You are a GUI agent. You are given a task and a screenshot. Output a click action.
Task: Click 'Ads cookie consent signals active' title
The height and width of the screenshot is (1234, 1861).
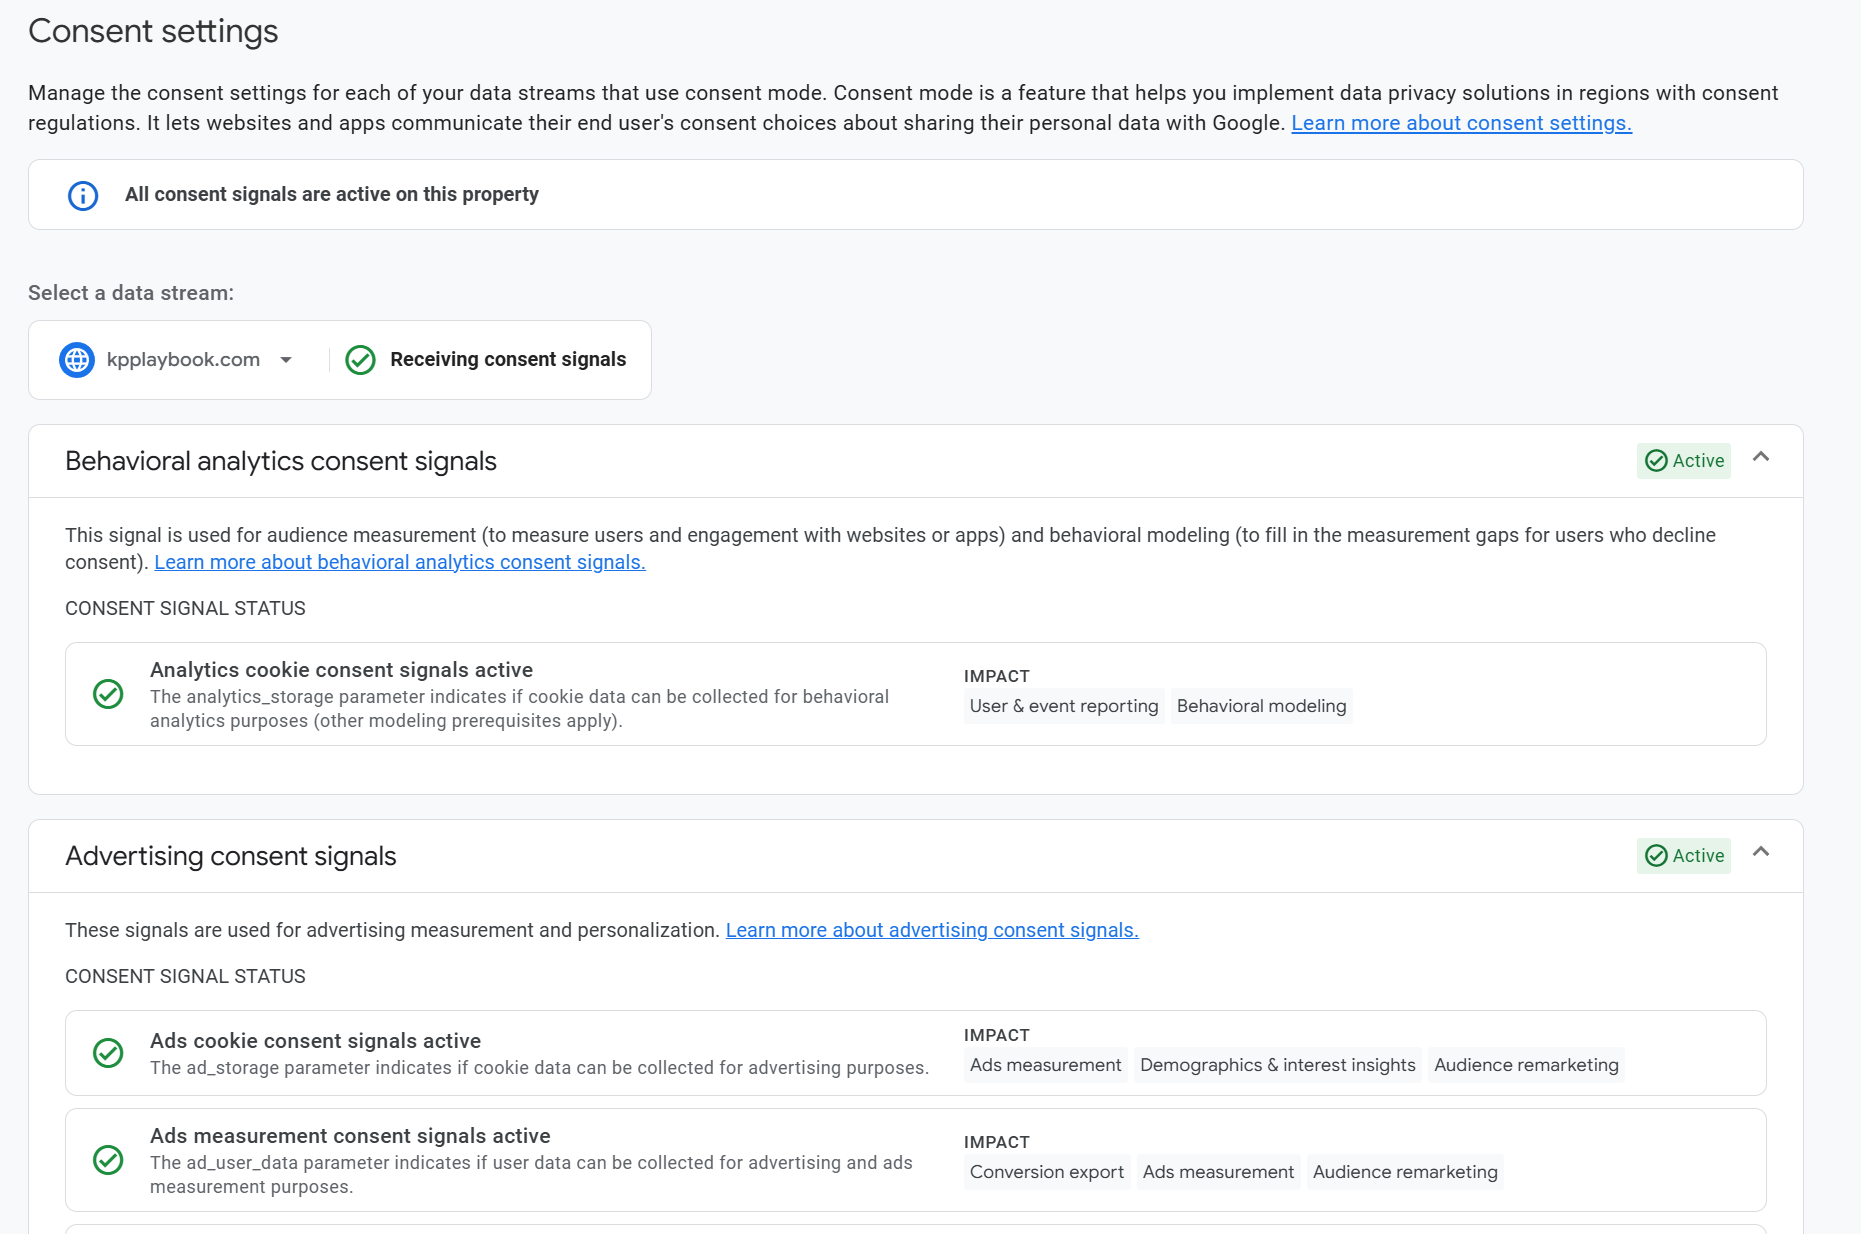tap(316, 1041)
